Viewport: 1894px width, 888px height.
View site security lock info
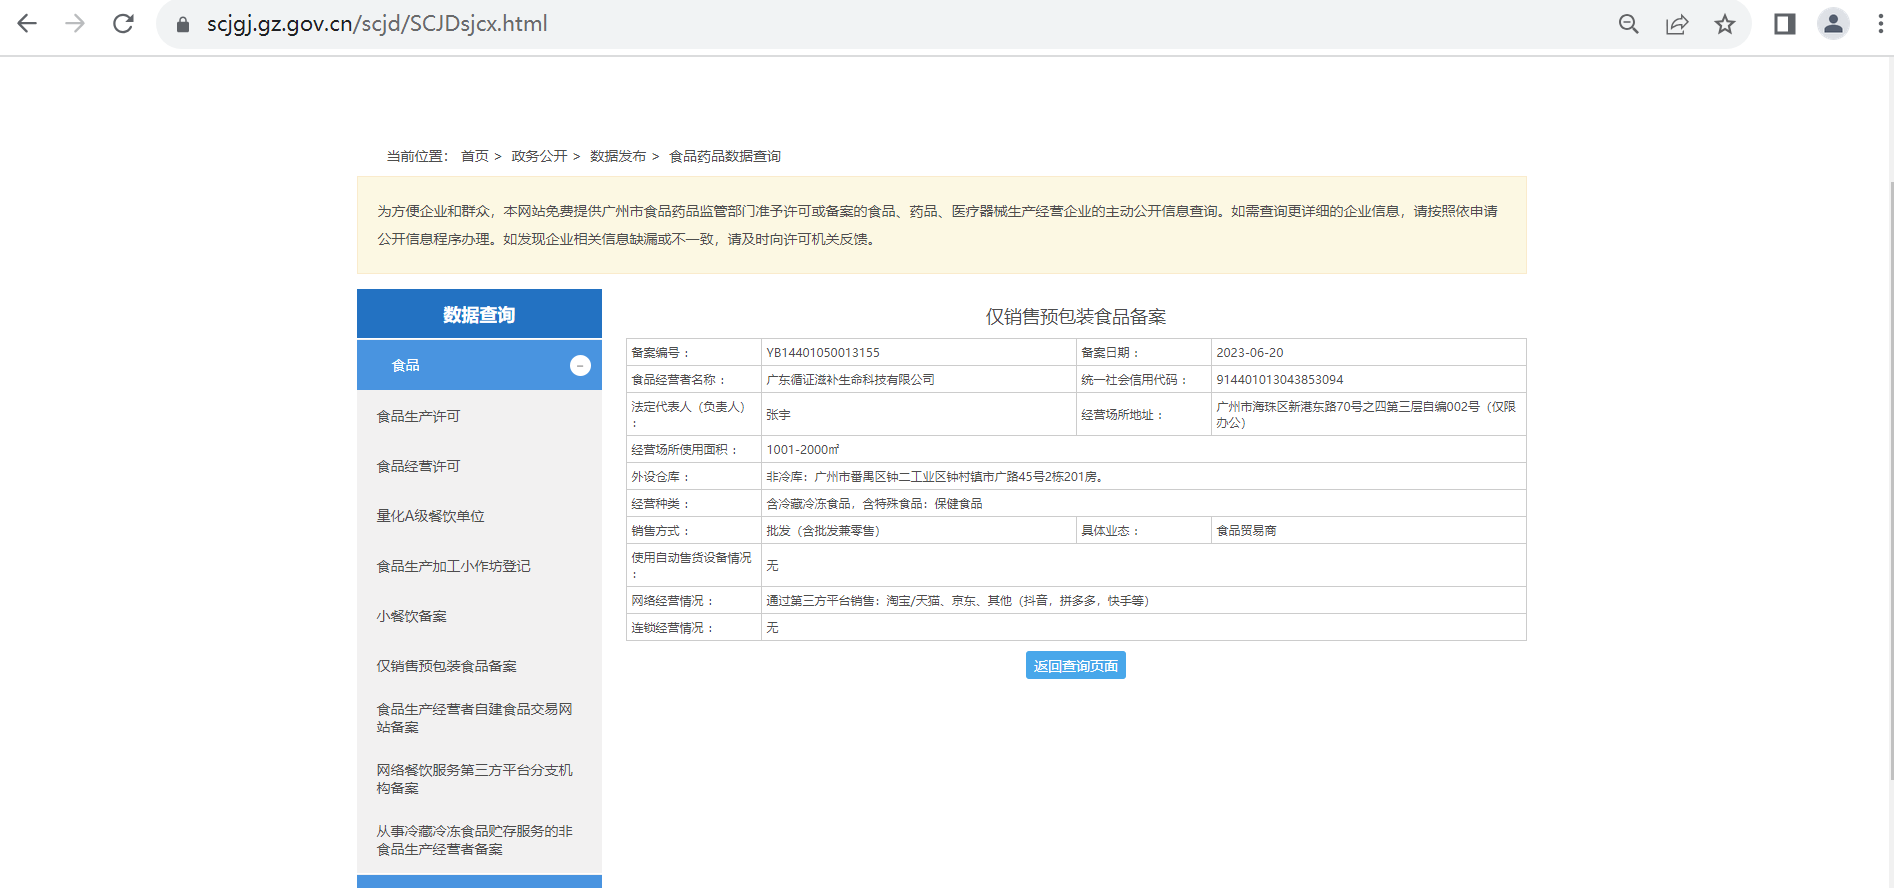point(183,24)
